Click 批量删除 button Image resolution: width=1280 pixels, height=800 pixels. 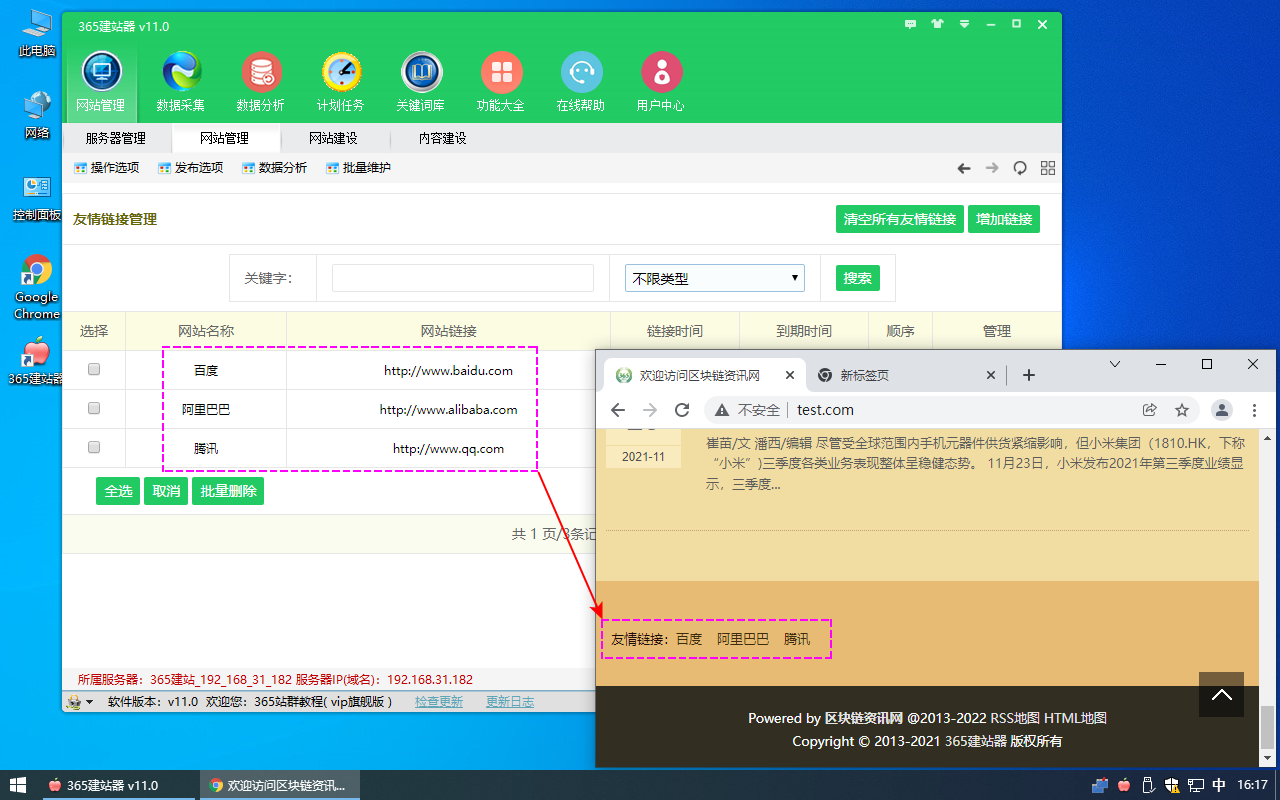coord(228,491)
